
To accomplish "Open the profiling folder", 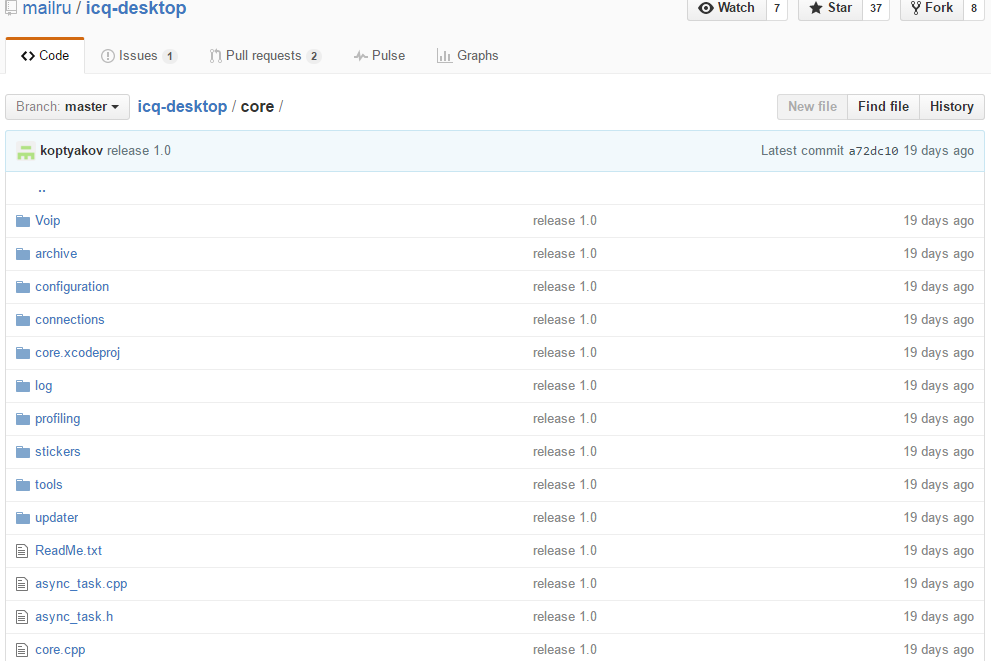I will tap(58, 418).
